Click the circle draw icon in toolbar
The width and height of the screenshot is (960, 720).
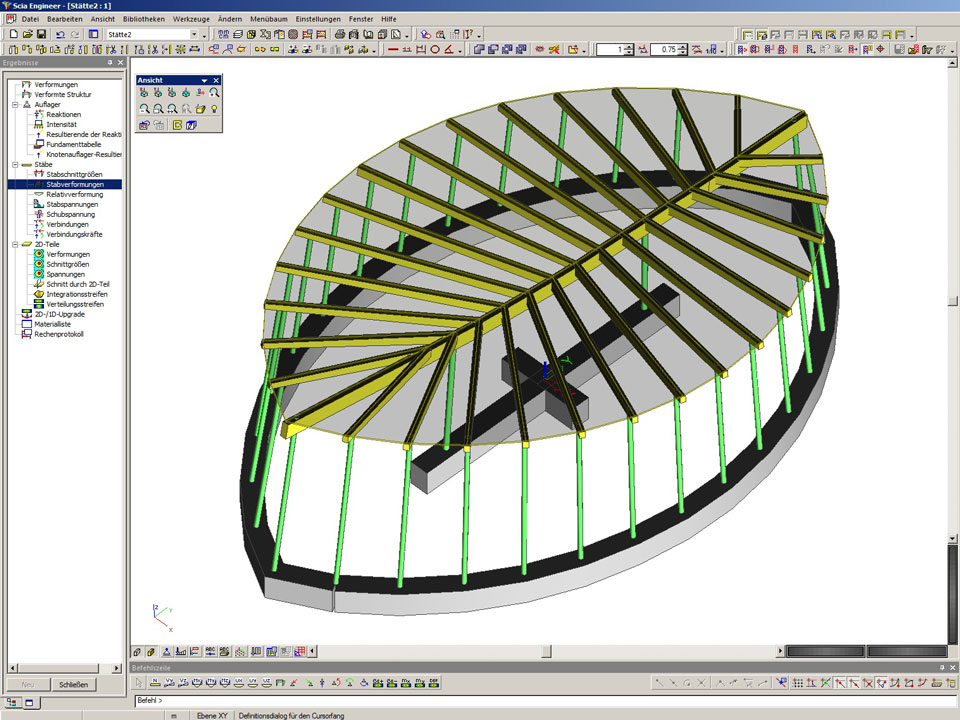435,49
